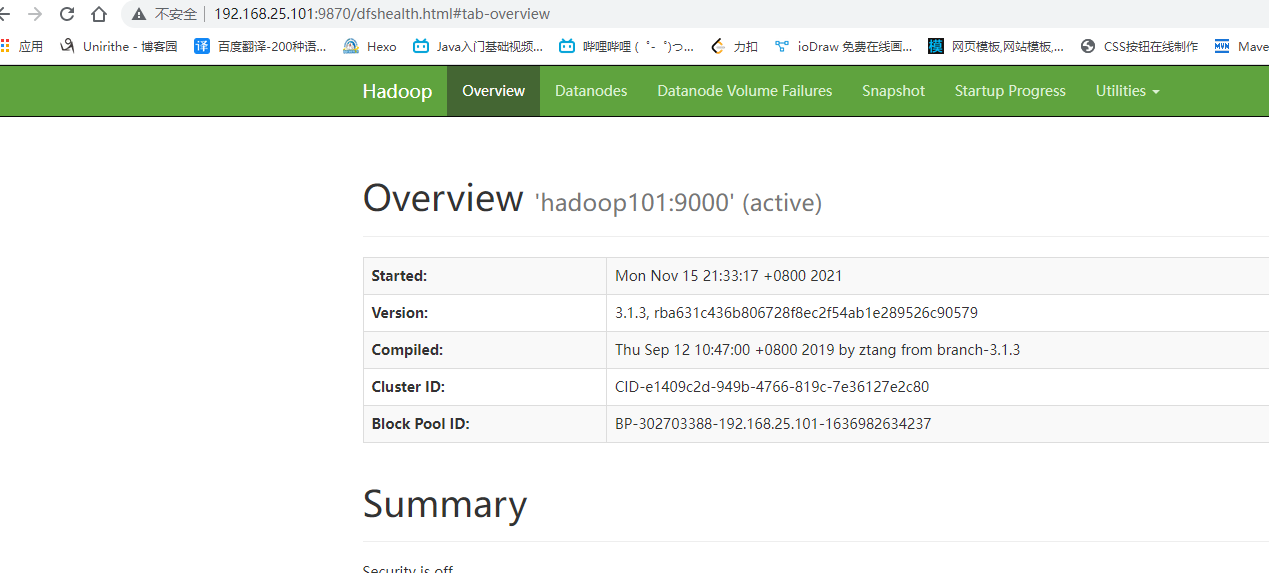This screenshot has height=573, width=1269.
Task: Open the 百度翻译 bookmark
Action: point(261,46)
